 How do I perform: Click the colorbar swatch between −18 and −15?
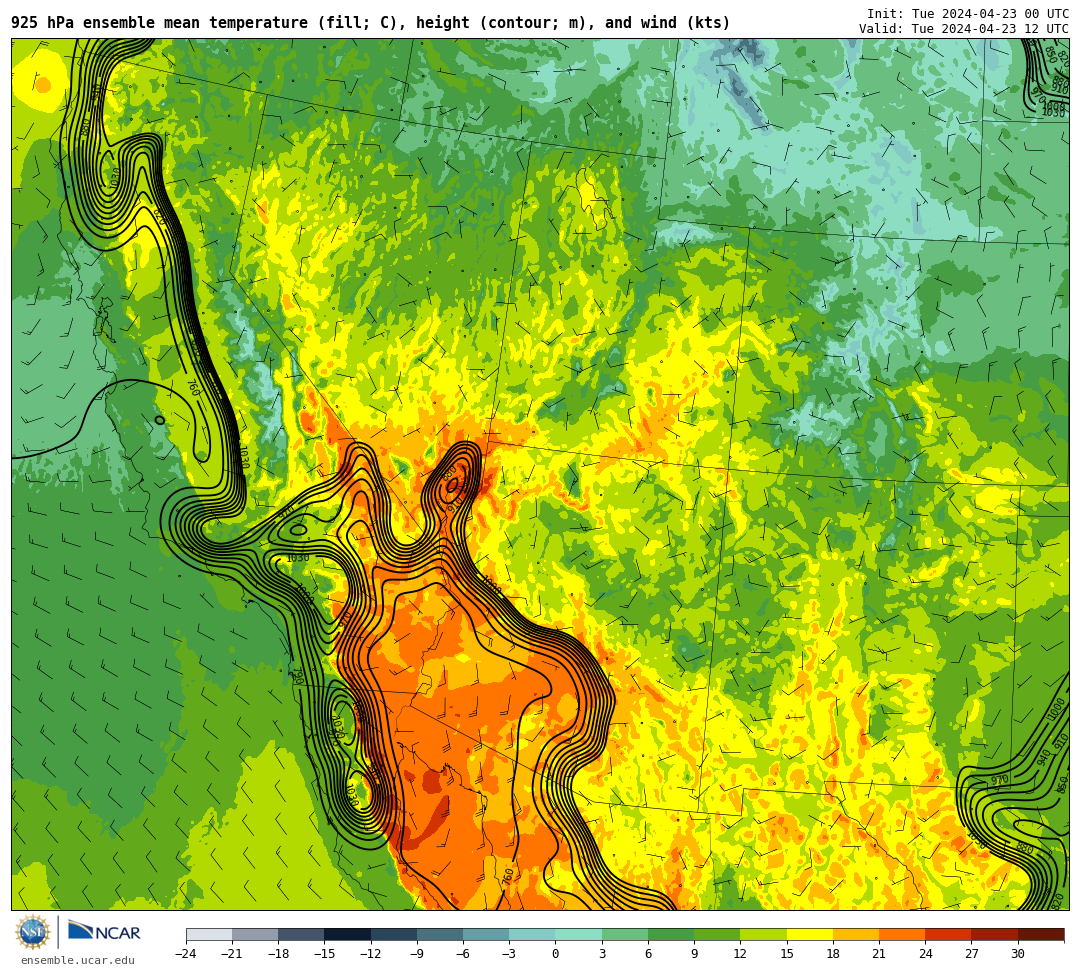[302, 934]
